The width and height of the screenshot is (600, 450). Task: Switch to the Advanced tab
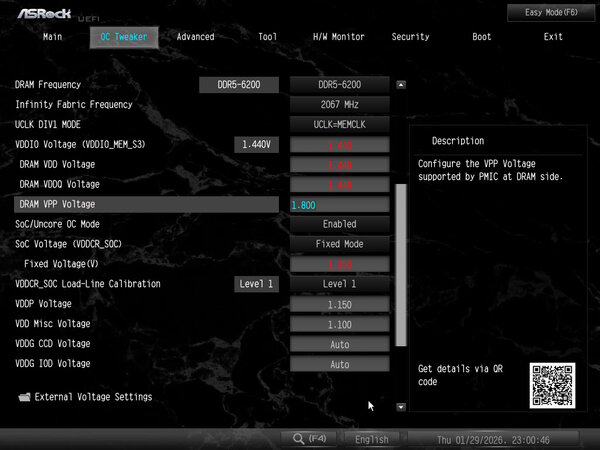click(195, 37)
